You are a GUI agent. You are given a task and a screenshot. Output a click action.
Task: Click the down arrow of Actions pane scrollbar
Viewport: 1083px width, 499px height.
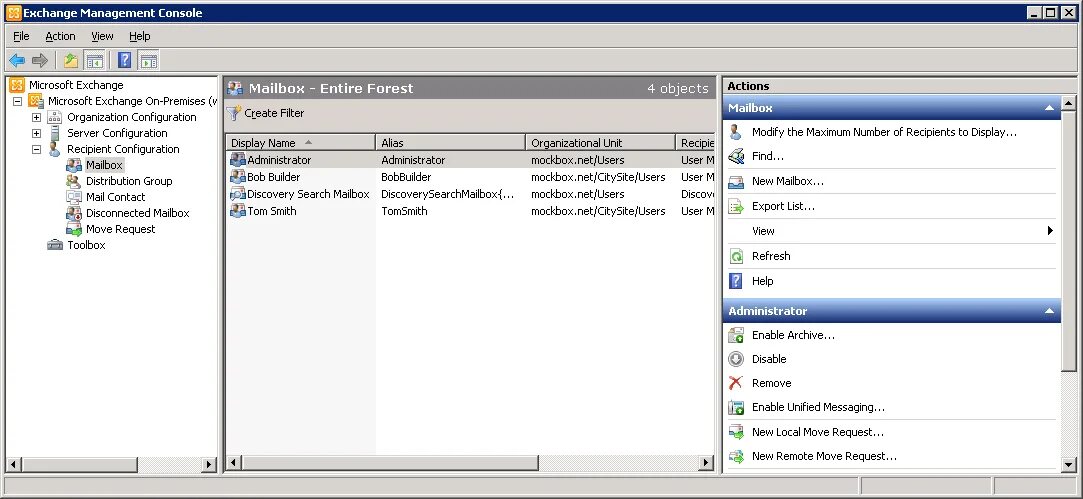1068,464
